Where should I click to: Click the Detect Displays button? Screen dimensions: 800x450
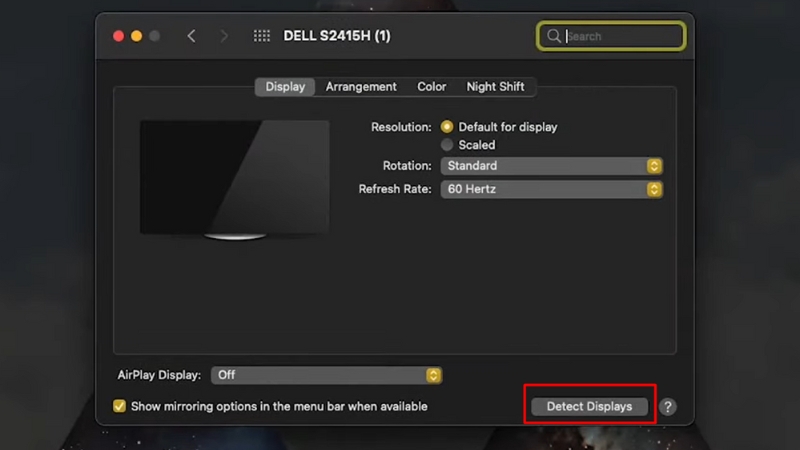[x=589, y=407]
